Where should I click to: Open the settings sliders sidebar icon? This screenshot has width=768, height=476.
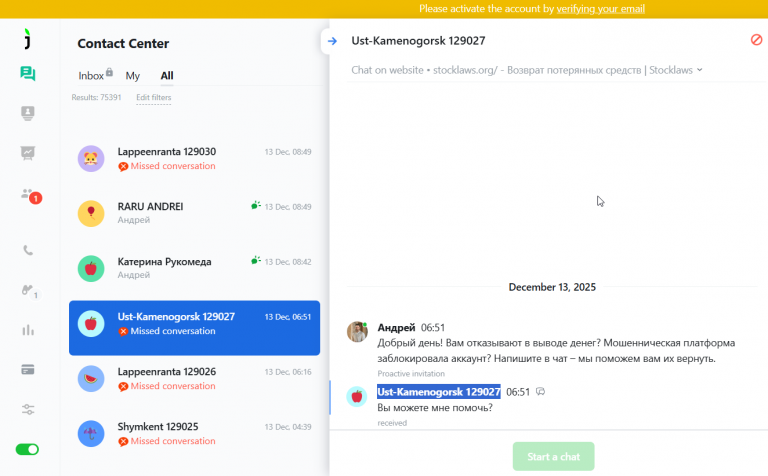pos(28,409)
